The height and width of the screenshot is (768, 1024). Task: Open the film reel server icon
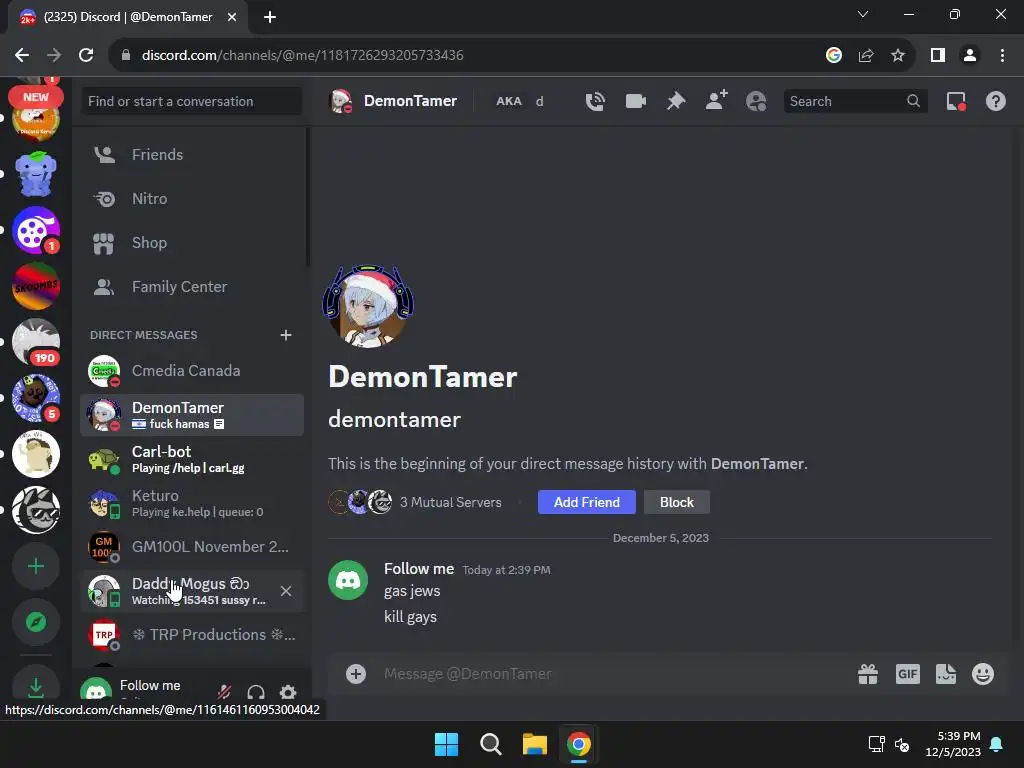36,230
